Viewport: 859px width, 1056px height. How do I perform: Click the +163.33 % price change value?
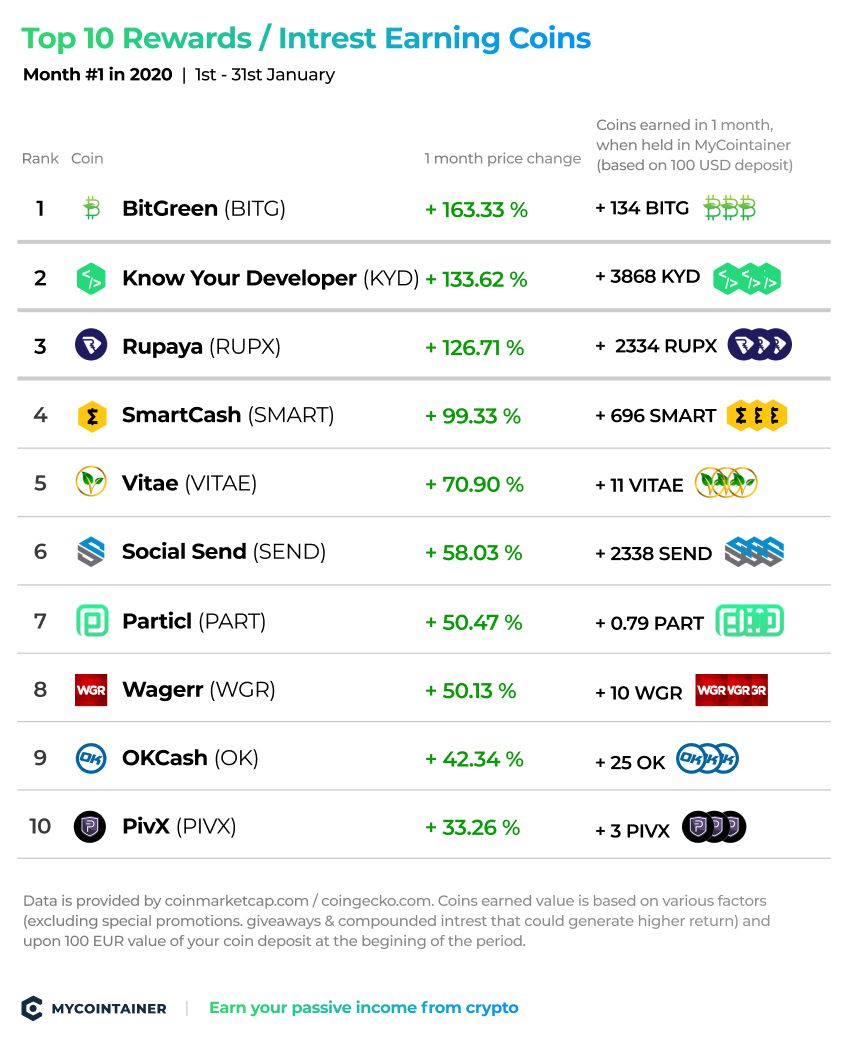(x=477, y=210)
